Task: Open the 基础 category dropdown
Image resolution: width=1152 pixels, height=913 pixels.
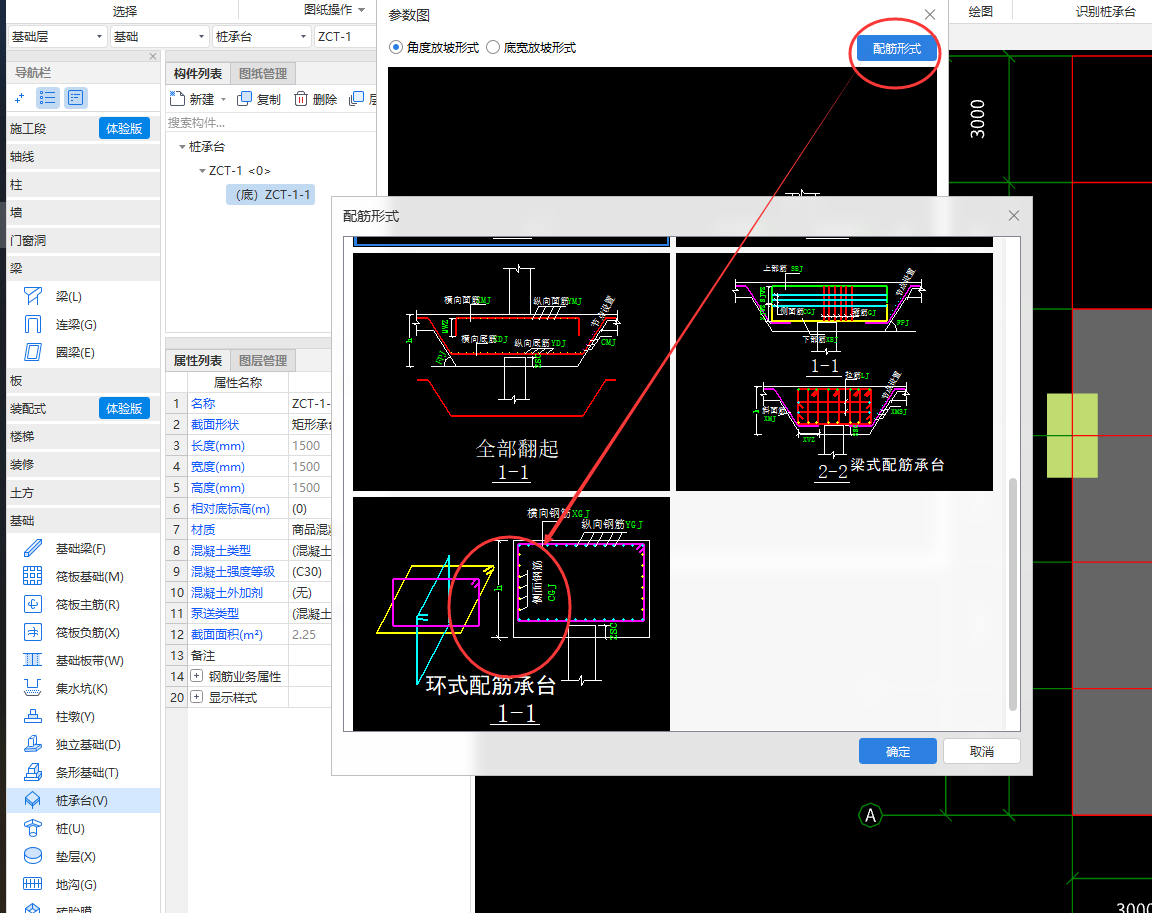Action: 159,36
